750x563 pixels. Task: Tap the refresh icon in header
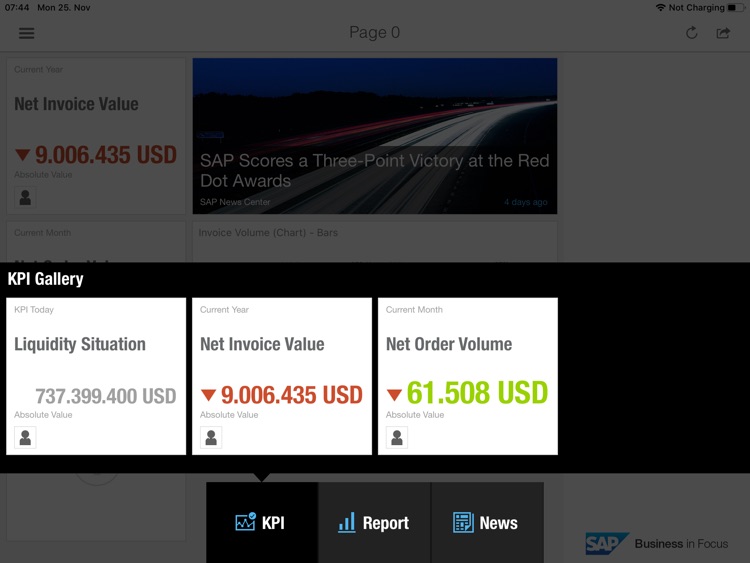pos(691,33)
